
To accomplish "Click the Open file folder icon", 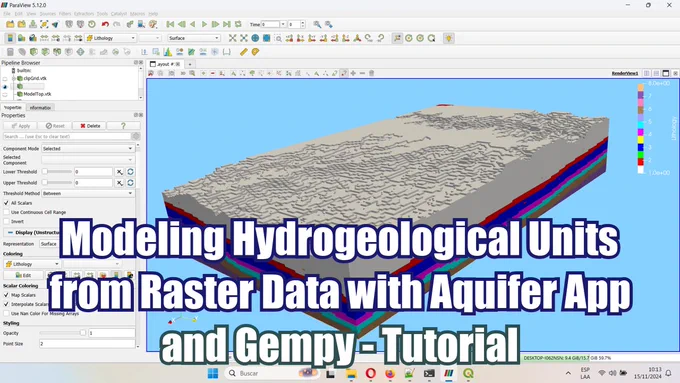I will point(10,24).
